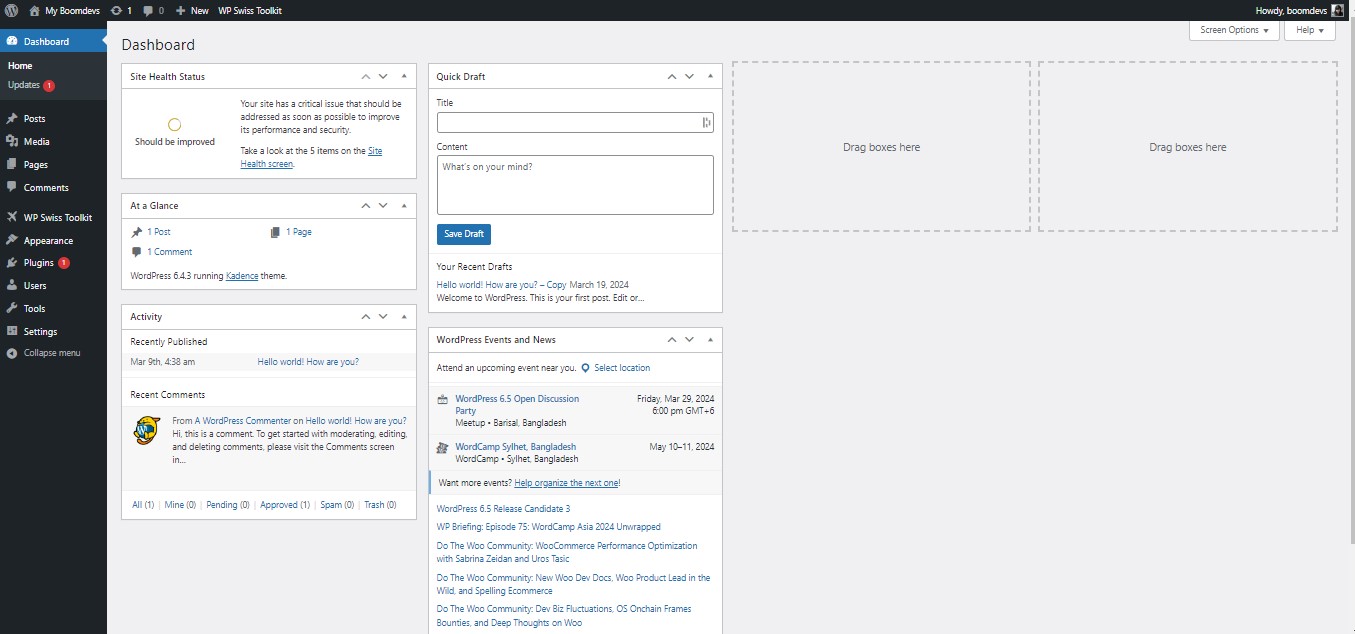Image resolution: width=1355 pixels, height=634 pixels.
Task: Filter comments by Pending (0)
Action: (228, 505)
